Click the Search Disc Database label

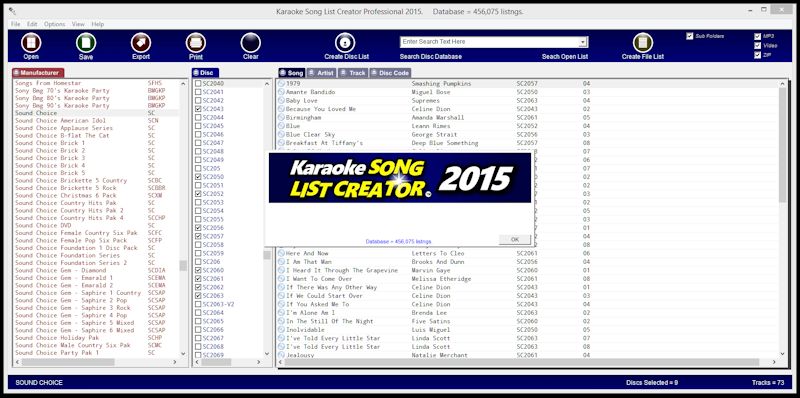coord(431,57)
